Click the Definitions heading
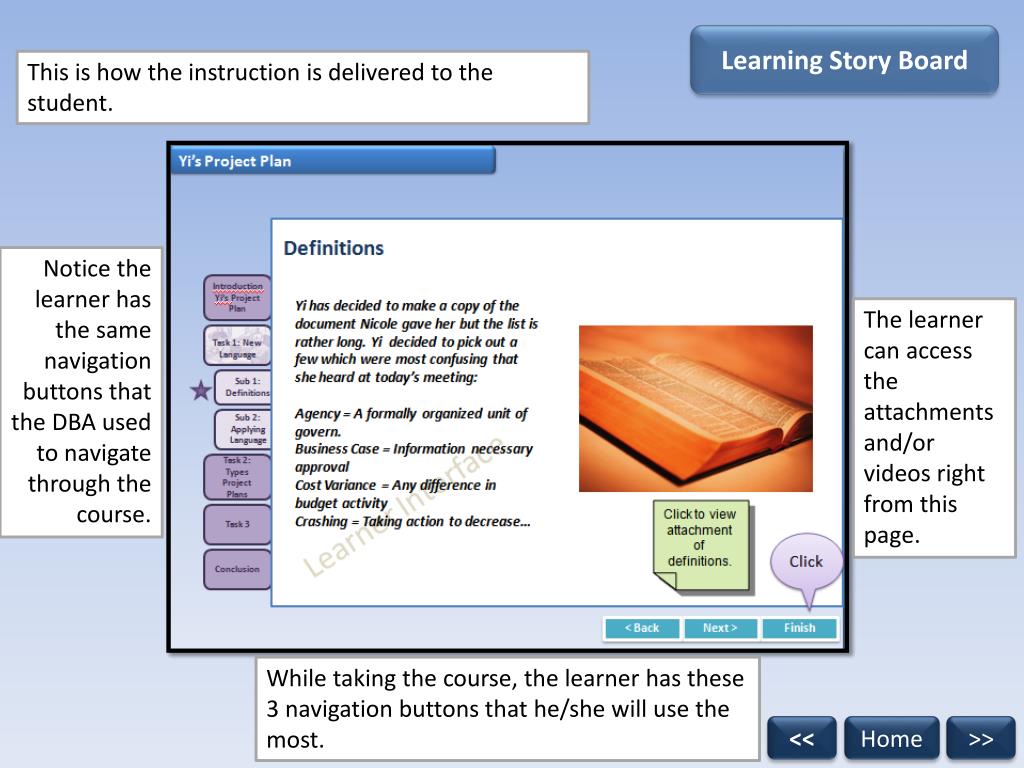The image size is (1024, 768). point(334,248)
